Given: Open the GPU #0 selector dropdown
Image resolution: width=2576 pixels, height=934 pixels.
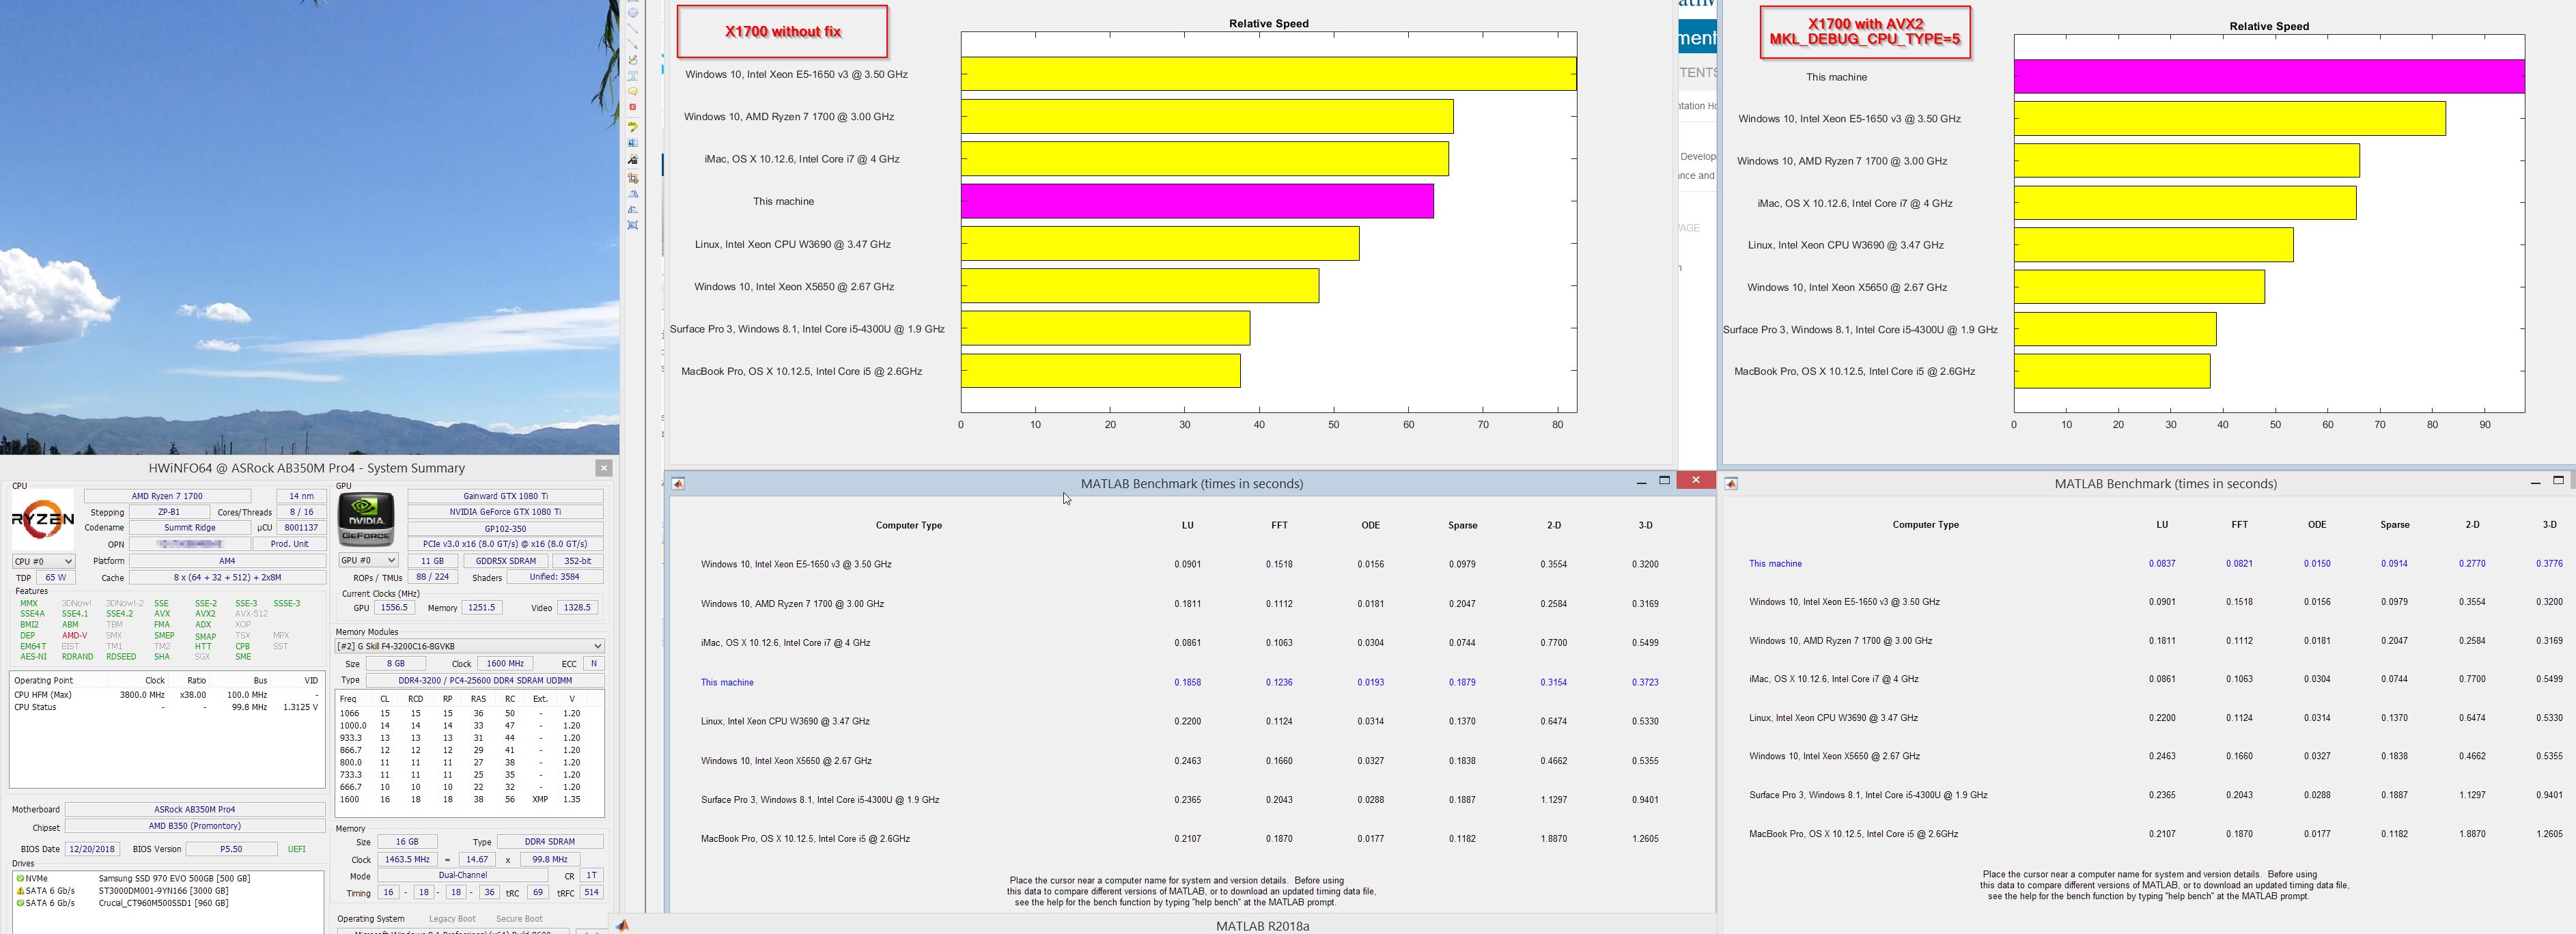Looking at the screenshot, I should click(x=368, y=560).
